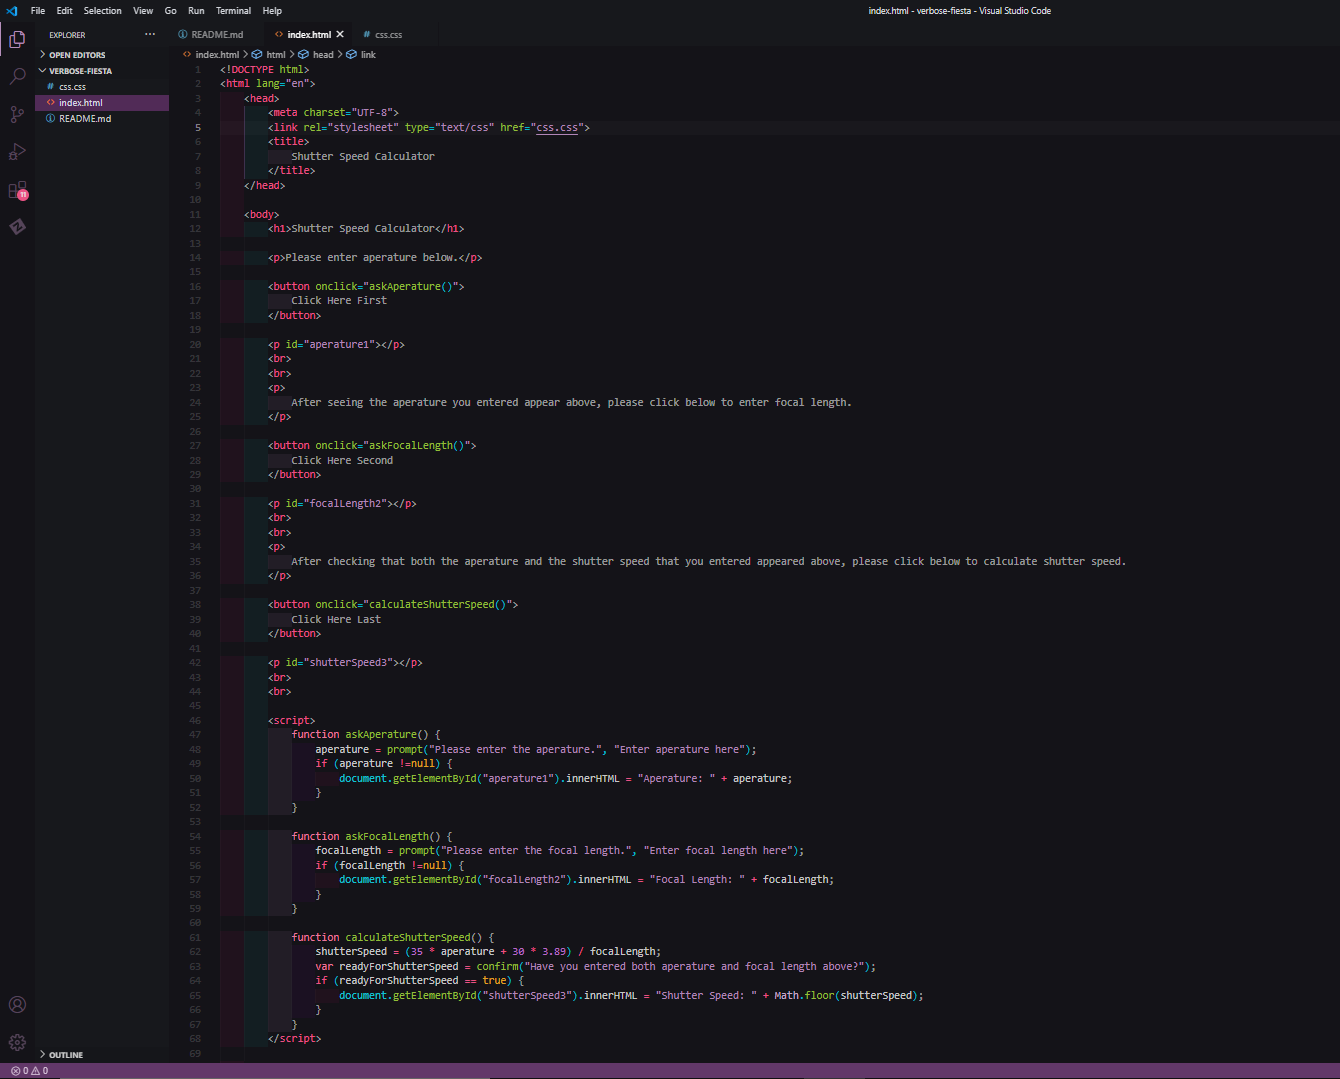The width and height of the screenshot is (1340, 1079).
Task: Open the Help menu
Action: pos(272,11)
